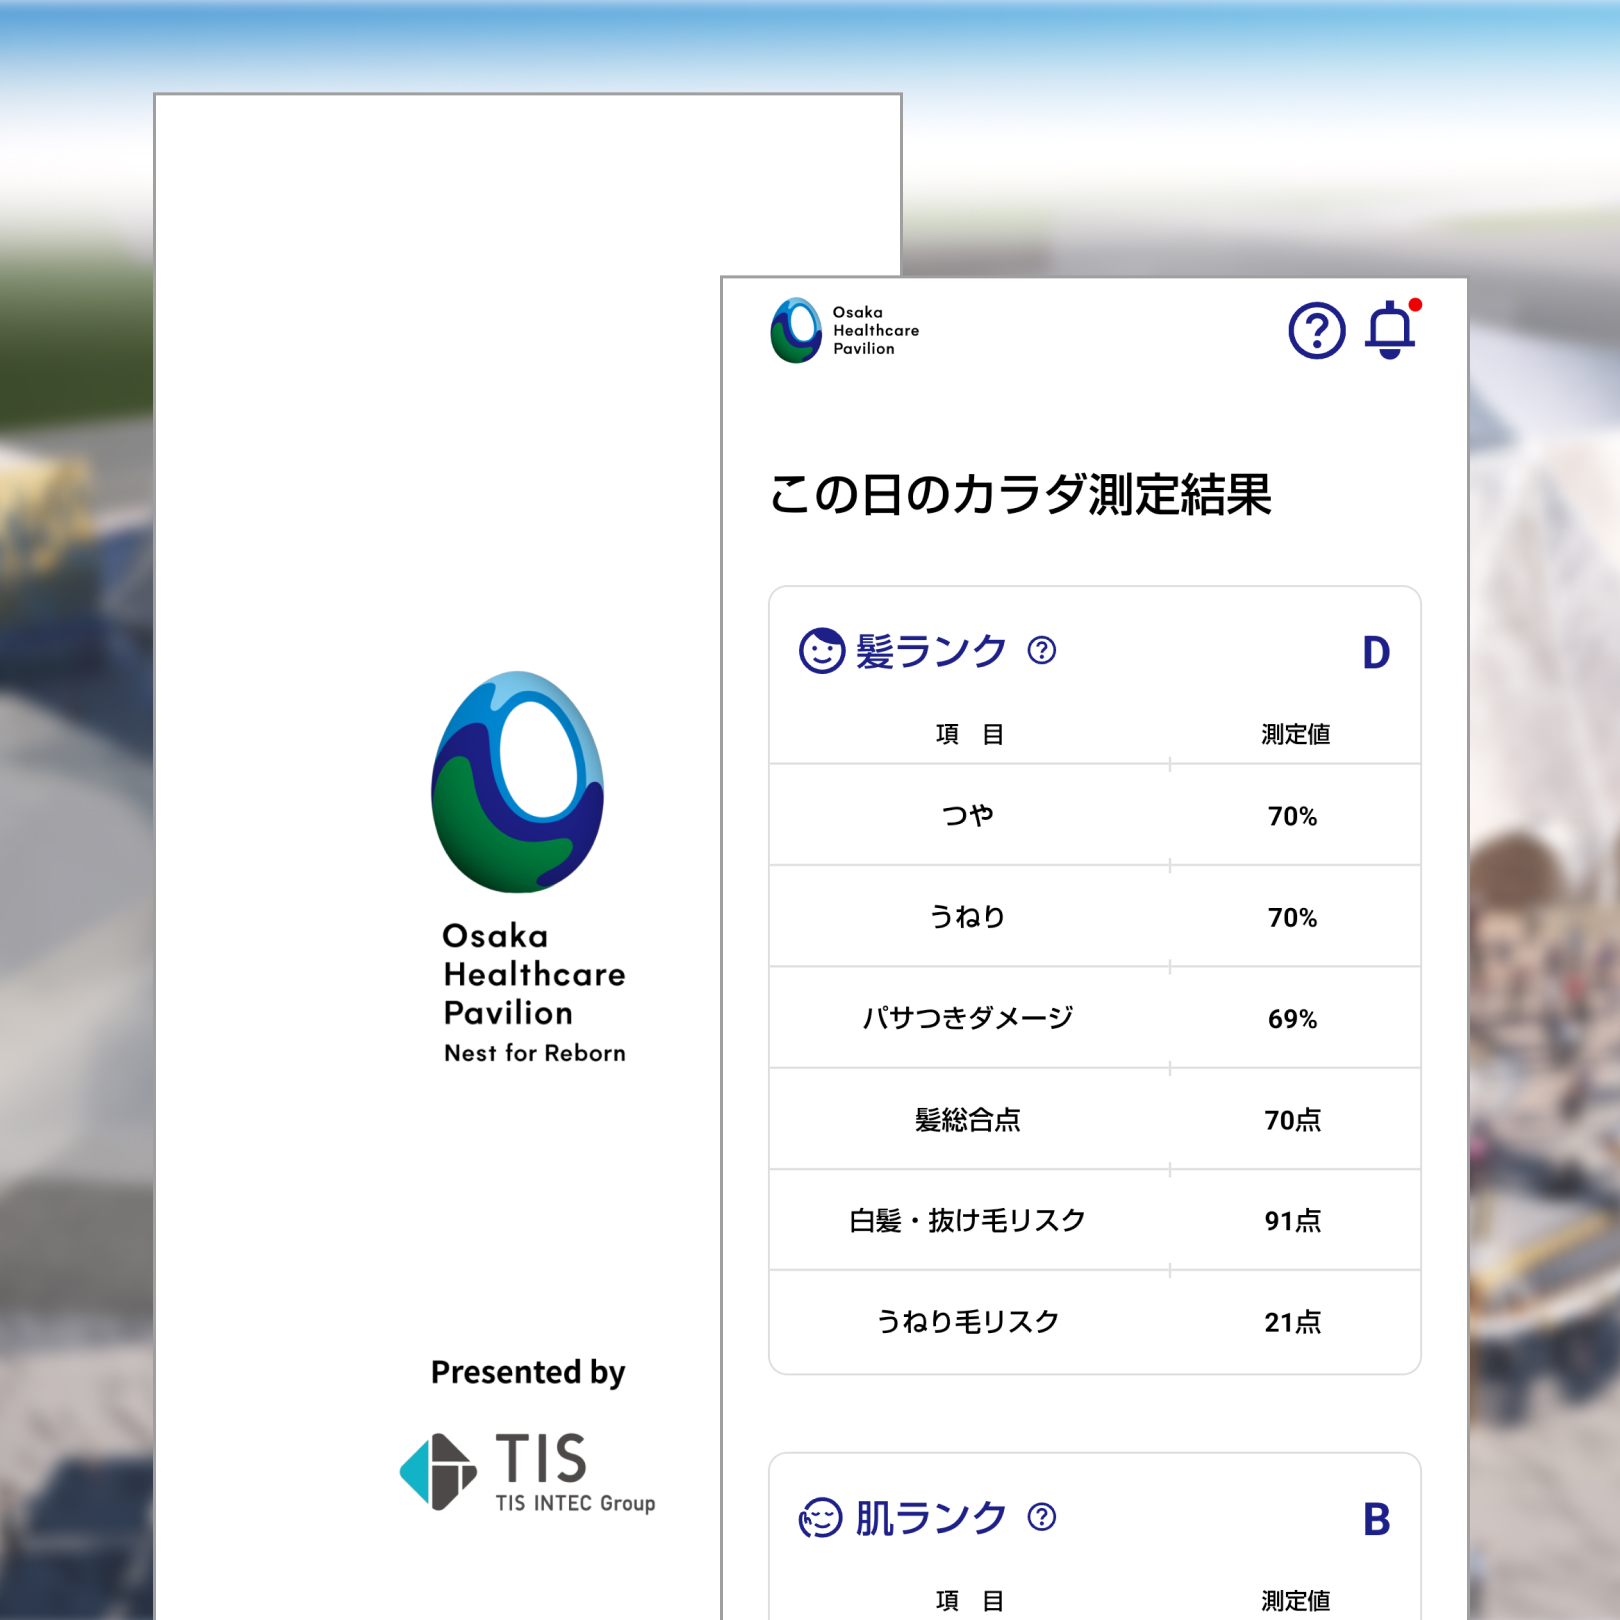Image resolution: width=1620 pixels, height=1620 pixels.
Task: Click the 69% measurement value
Action: (1293, 1019)
